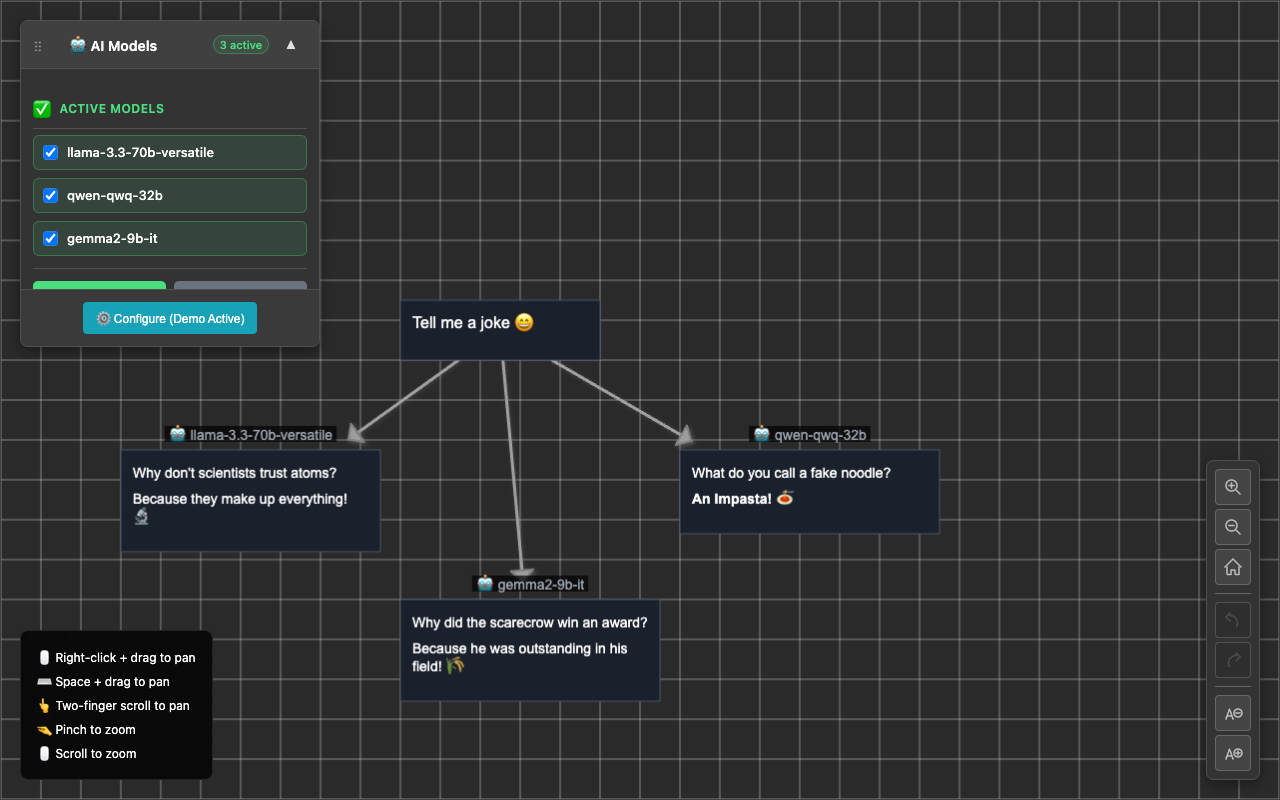Select the 'Tell me a joke' prompt node
The width and height of the screenshot is (1280, 800).
pos(500,329)
